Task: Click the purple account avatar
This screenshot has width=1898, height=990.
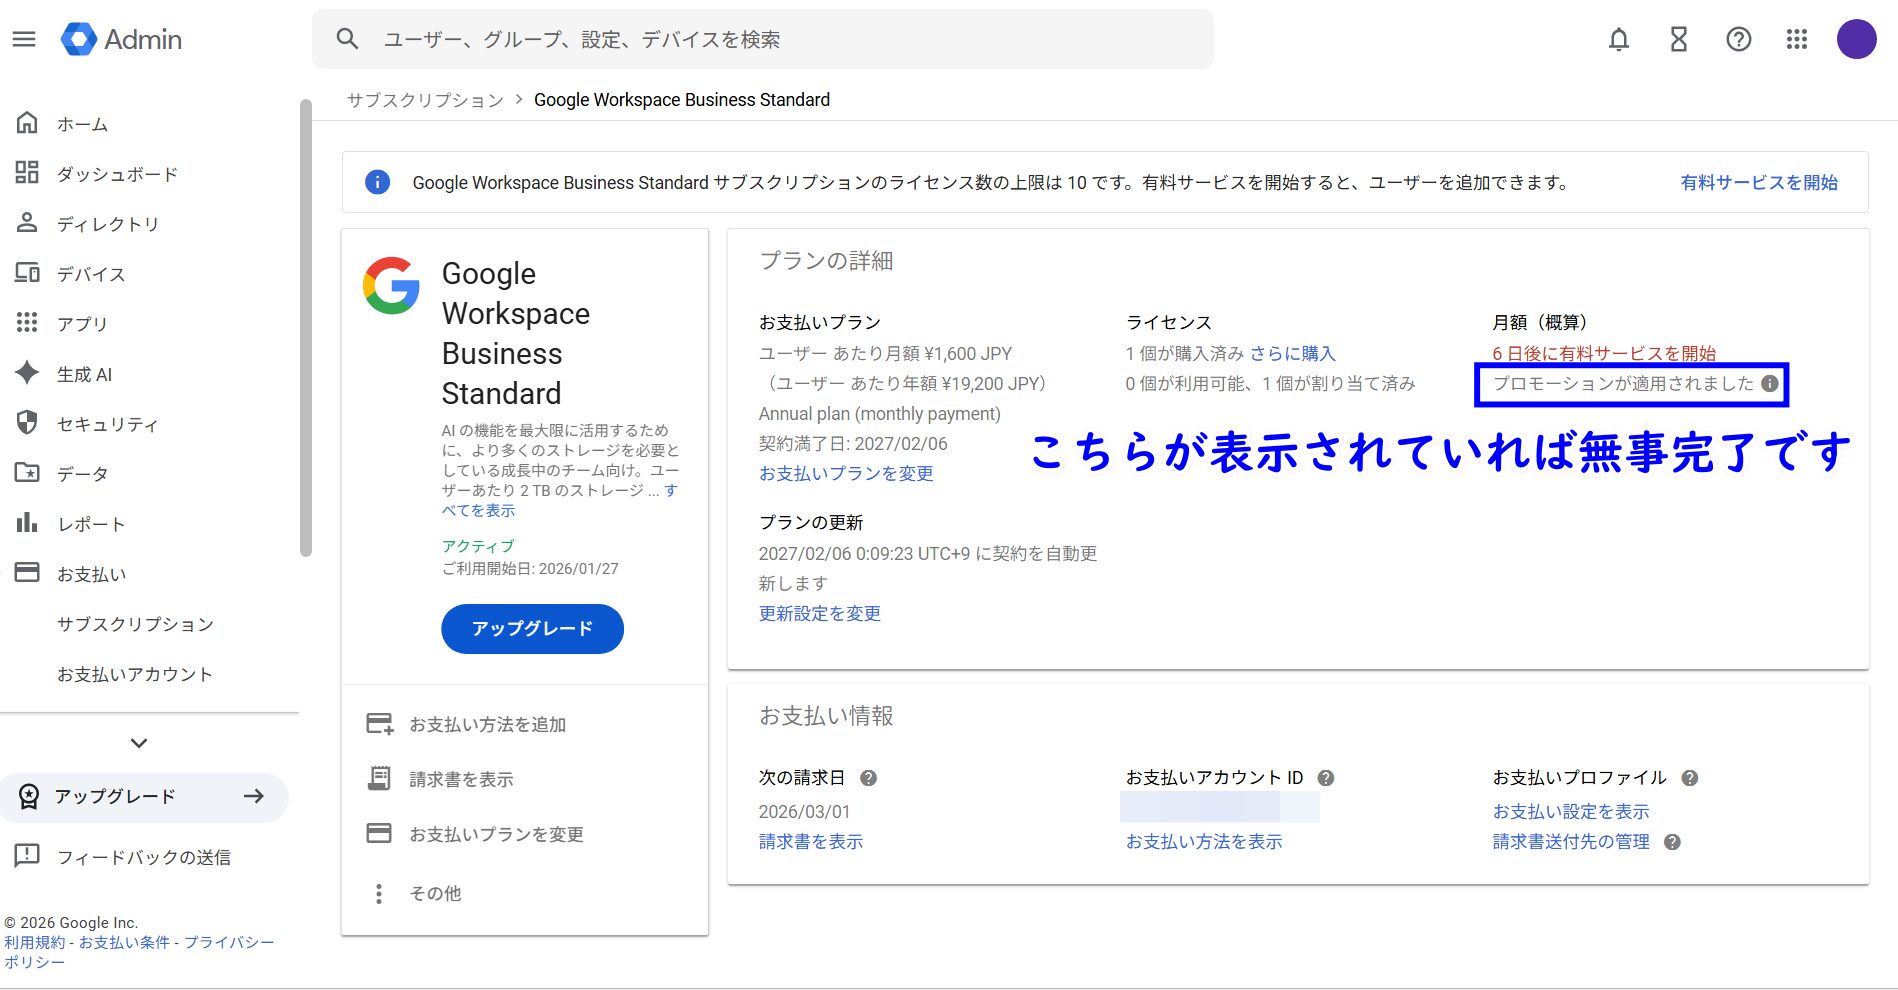Action: click(1856, 39)
